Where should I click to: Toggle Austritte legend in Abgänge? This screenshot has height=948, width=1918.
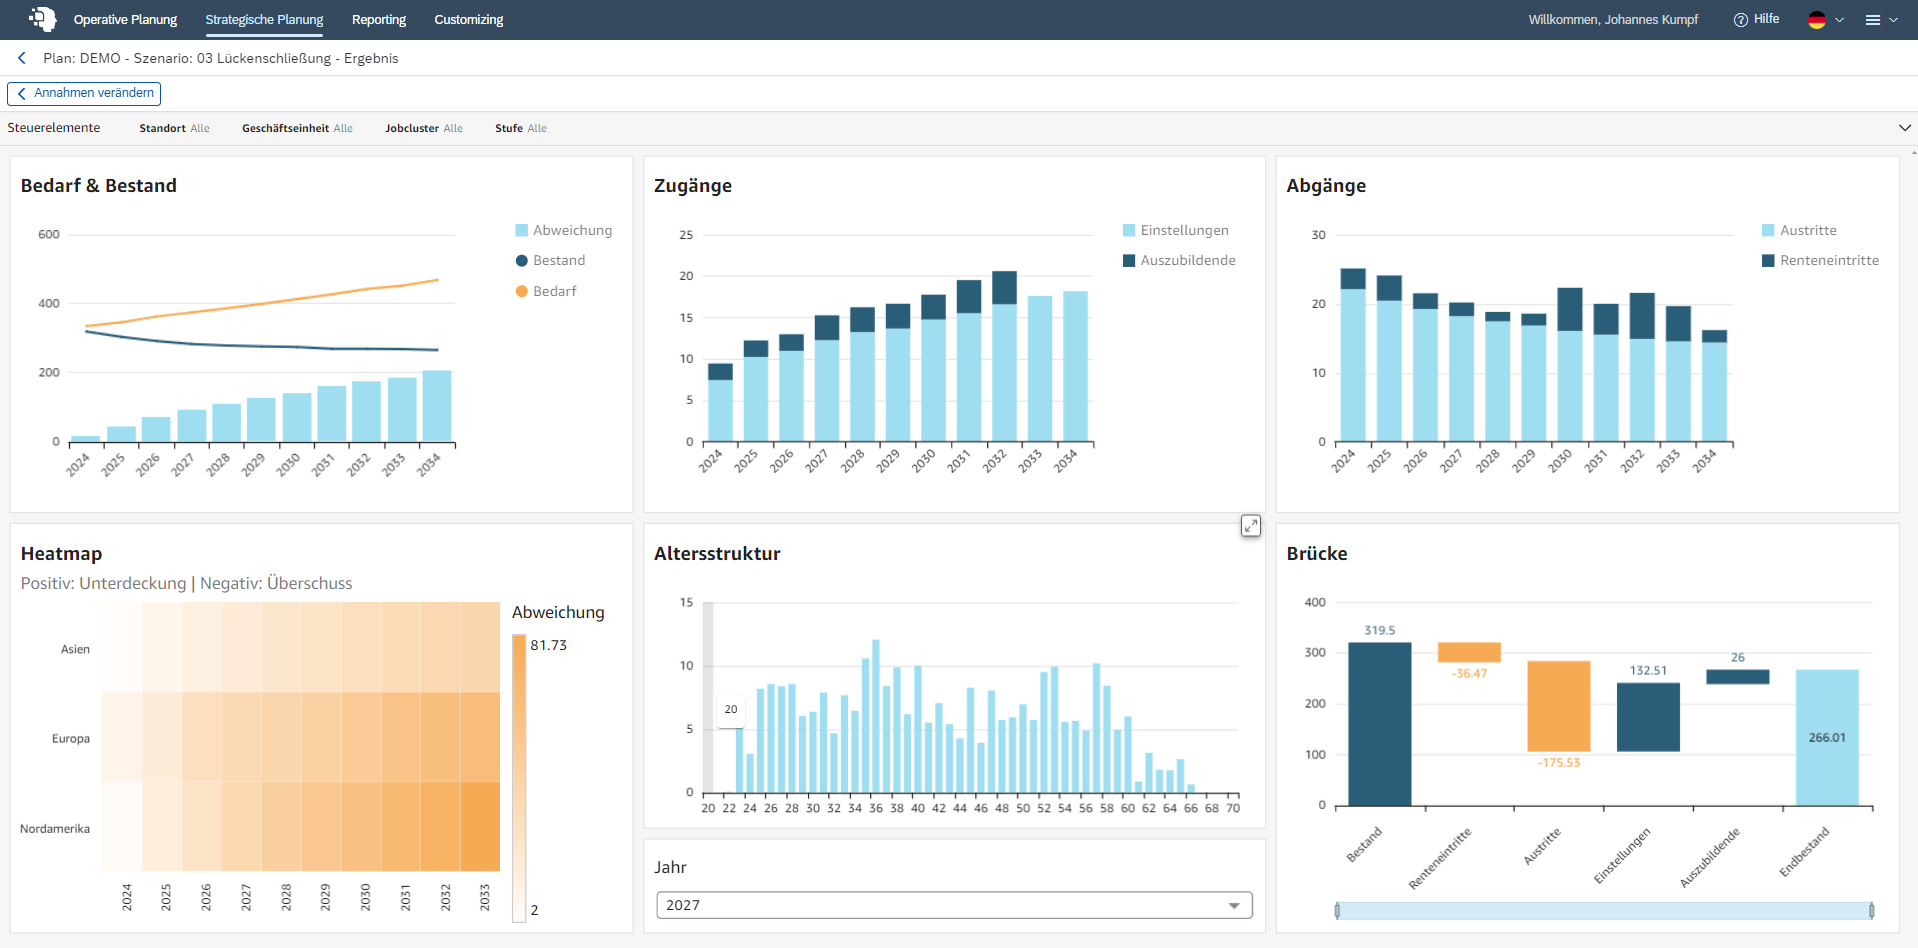1799,230
